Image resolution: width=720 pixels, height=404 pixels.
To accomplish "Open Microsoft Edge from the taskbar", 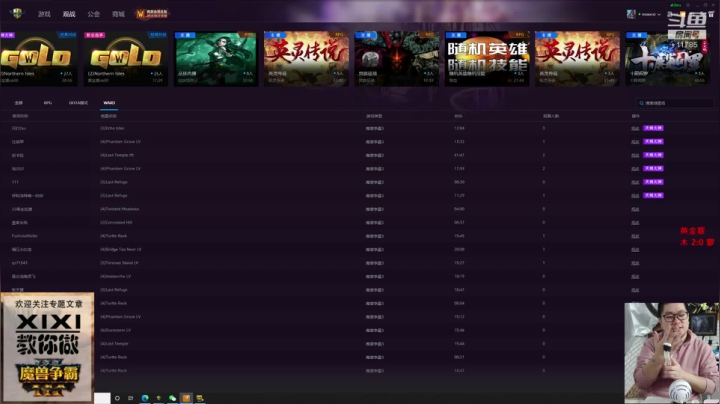I will tap(145, 398).
